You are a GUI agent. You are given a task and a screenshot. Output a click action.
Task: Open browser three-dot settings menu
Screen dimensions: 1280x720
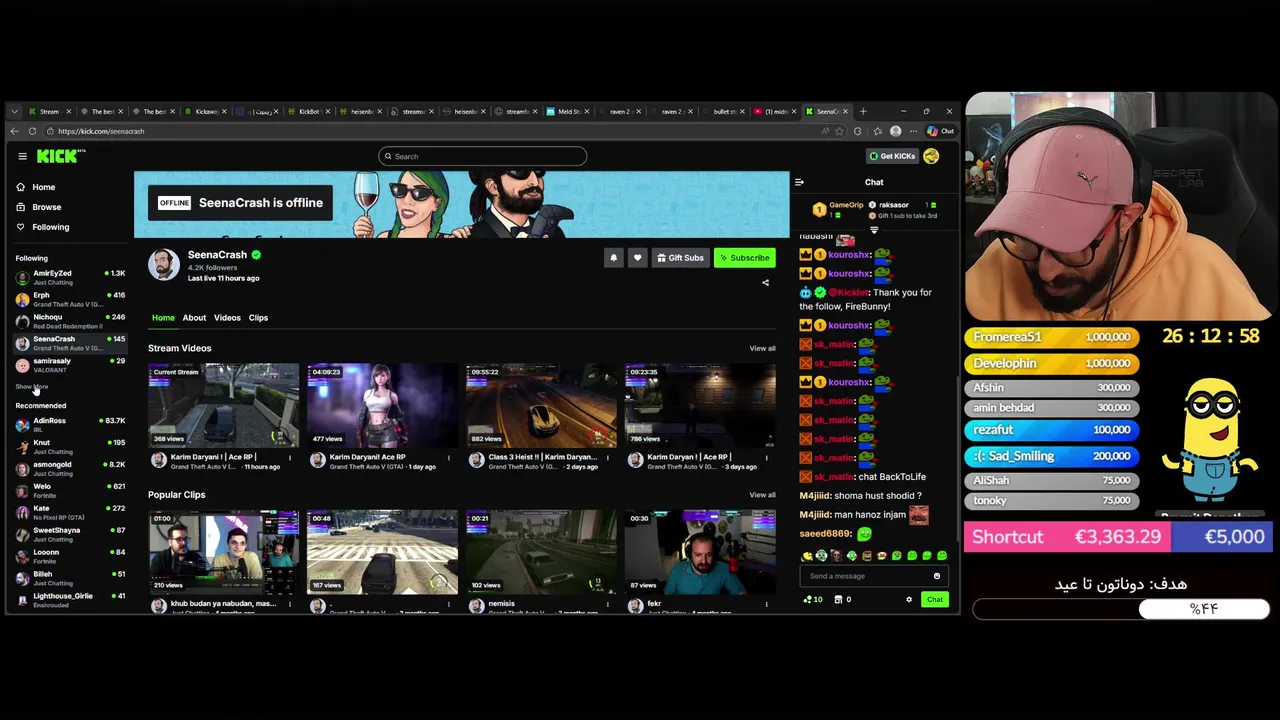coord(913,131)
